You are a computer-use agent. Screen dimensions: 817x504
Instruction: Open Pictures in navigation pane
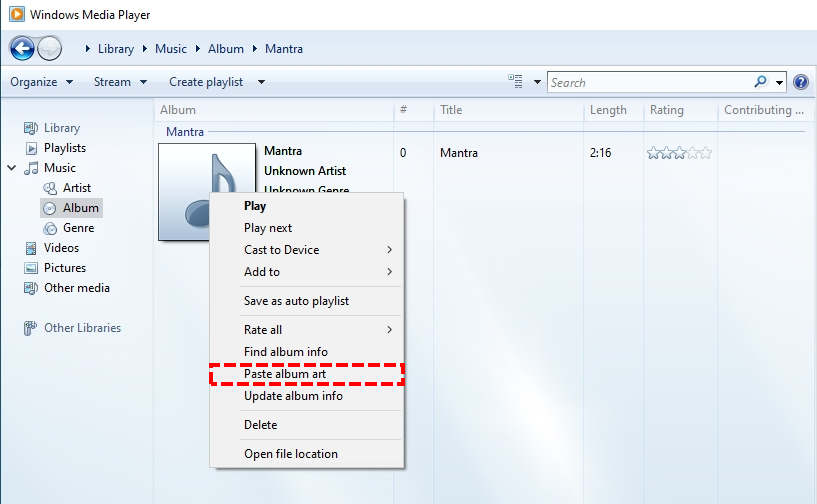click(65, 267)
